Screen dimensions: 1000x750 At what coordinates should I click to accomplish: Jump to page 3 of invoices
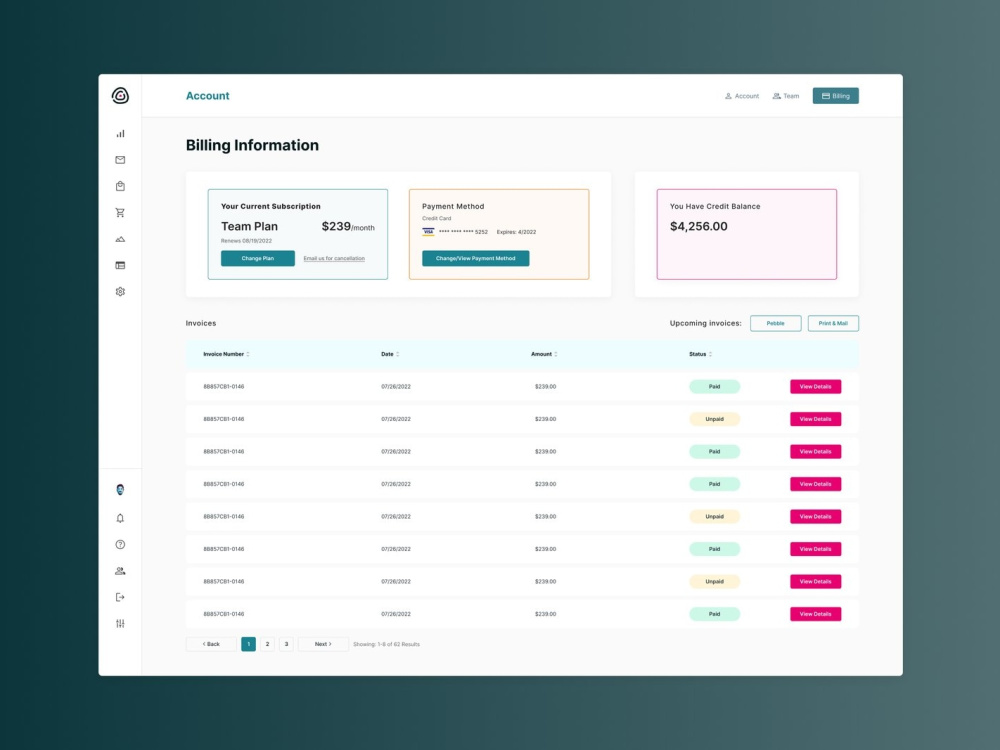point(286,644)
